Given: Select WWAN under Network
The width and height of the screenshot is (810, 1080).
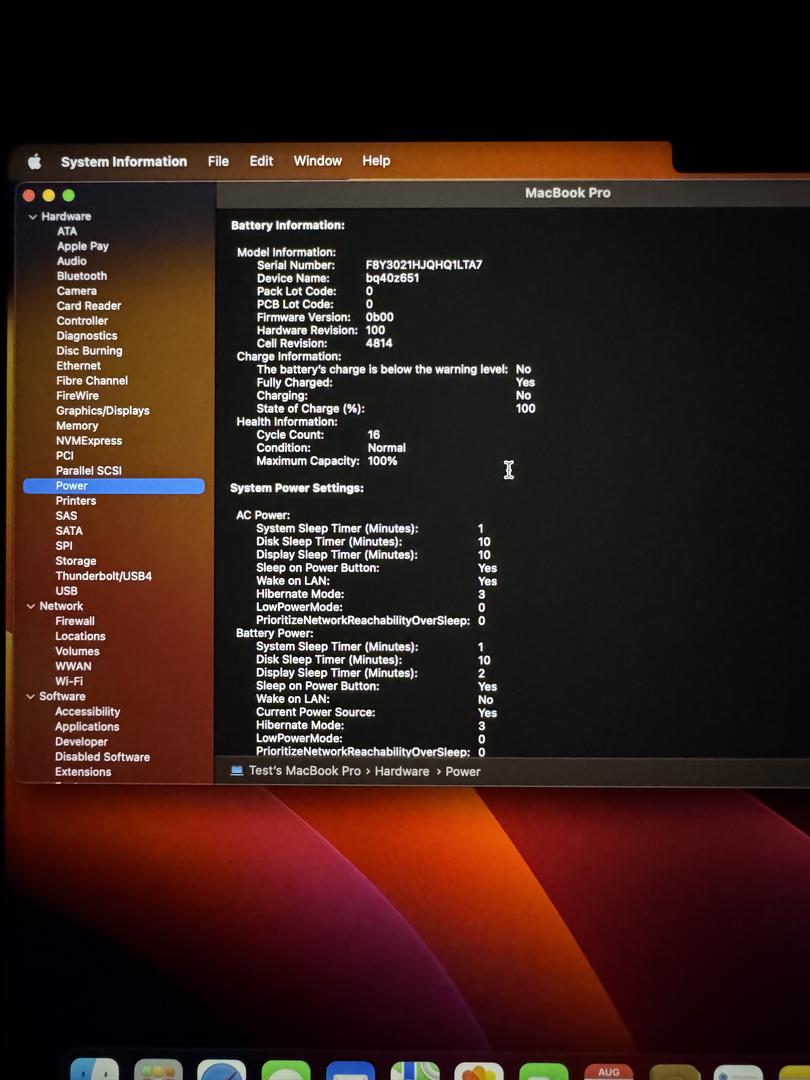Looking at the screenshot, I should pos(73,667).
